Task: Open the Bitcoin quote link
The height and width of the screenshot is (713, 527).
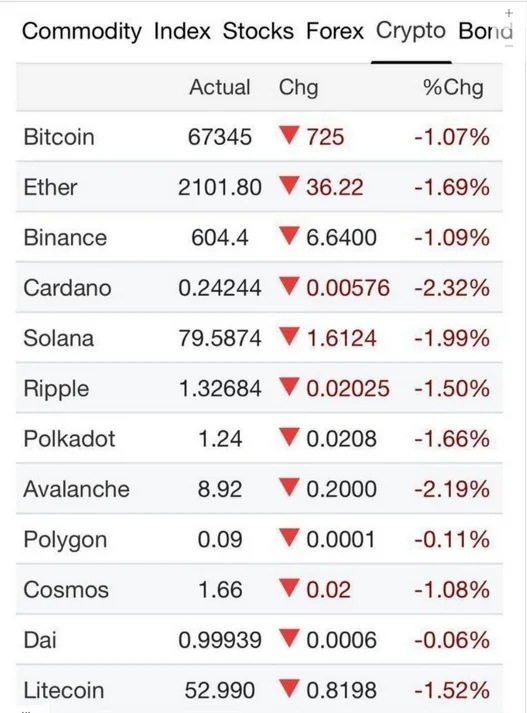Action: [59, 137]
